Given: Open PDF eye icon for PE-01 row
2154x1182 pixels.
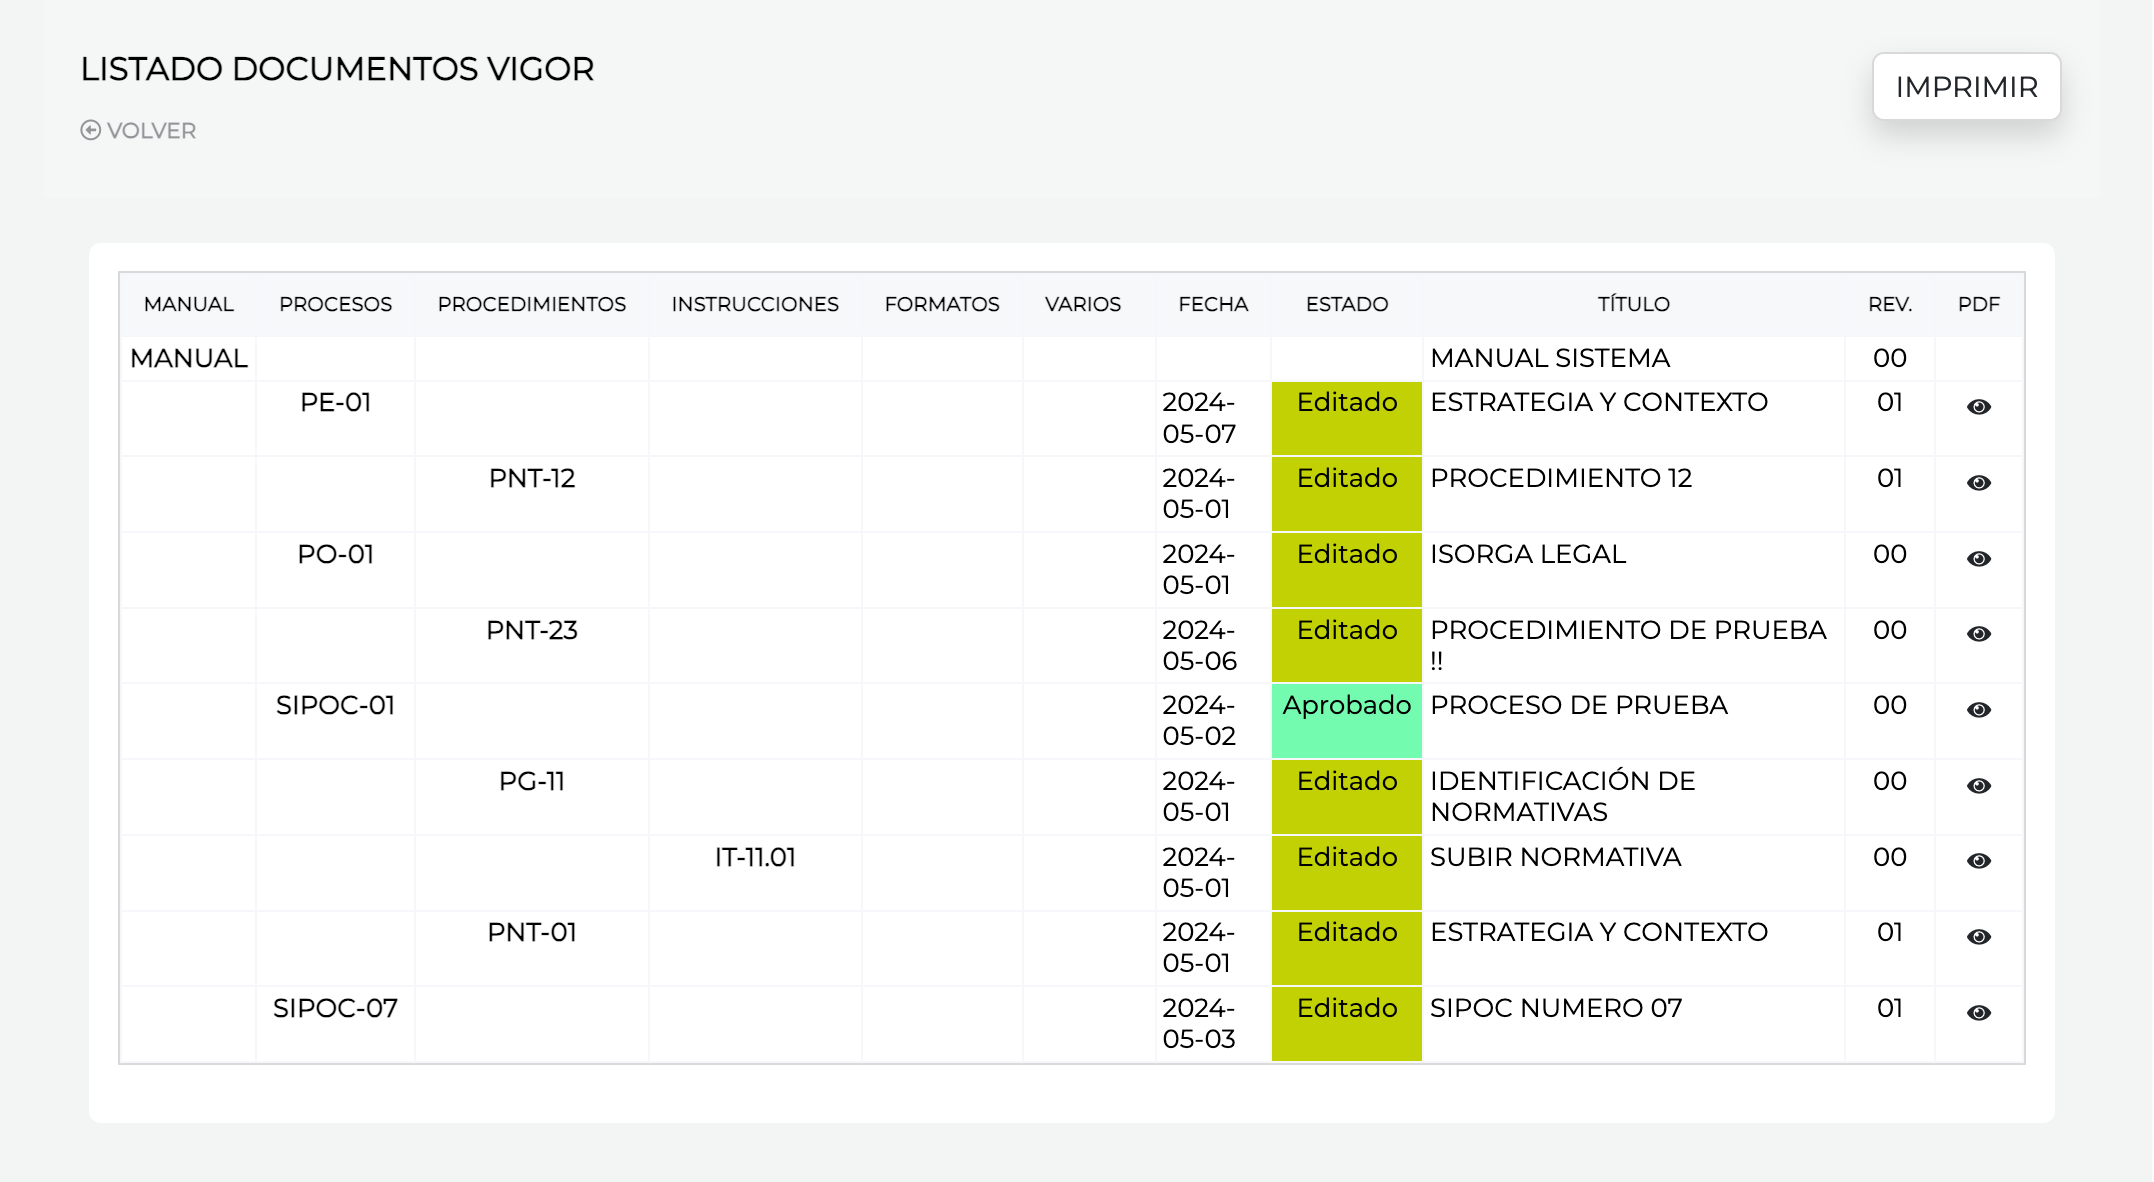Looking at the screenshot, I should point(1978,407).
